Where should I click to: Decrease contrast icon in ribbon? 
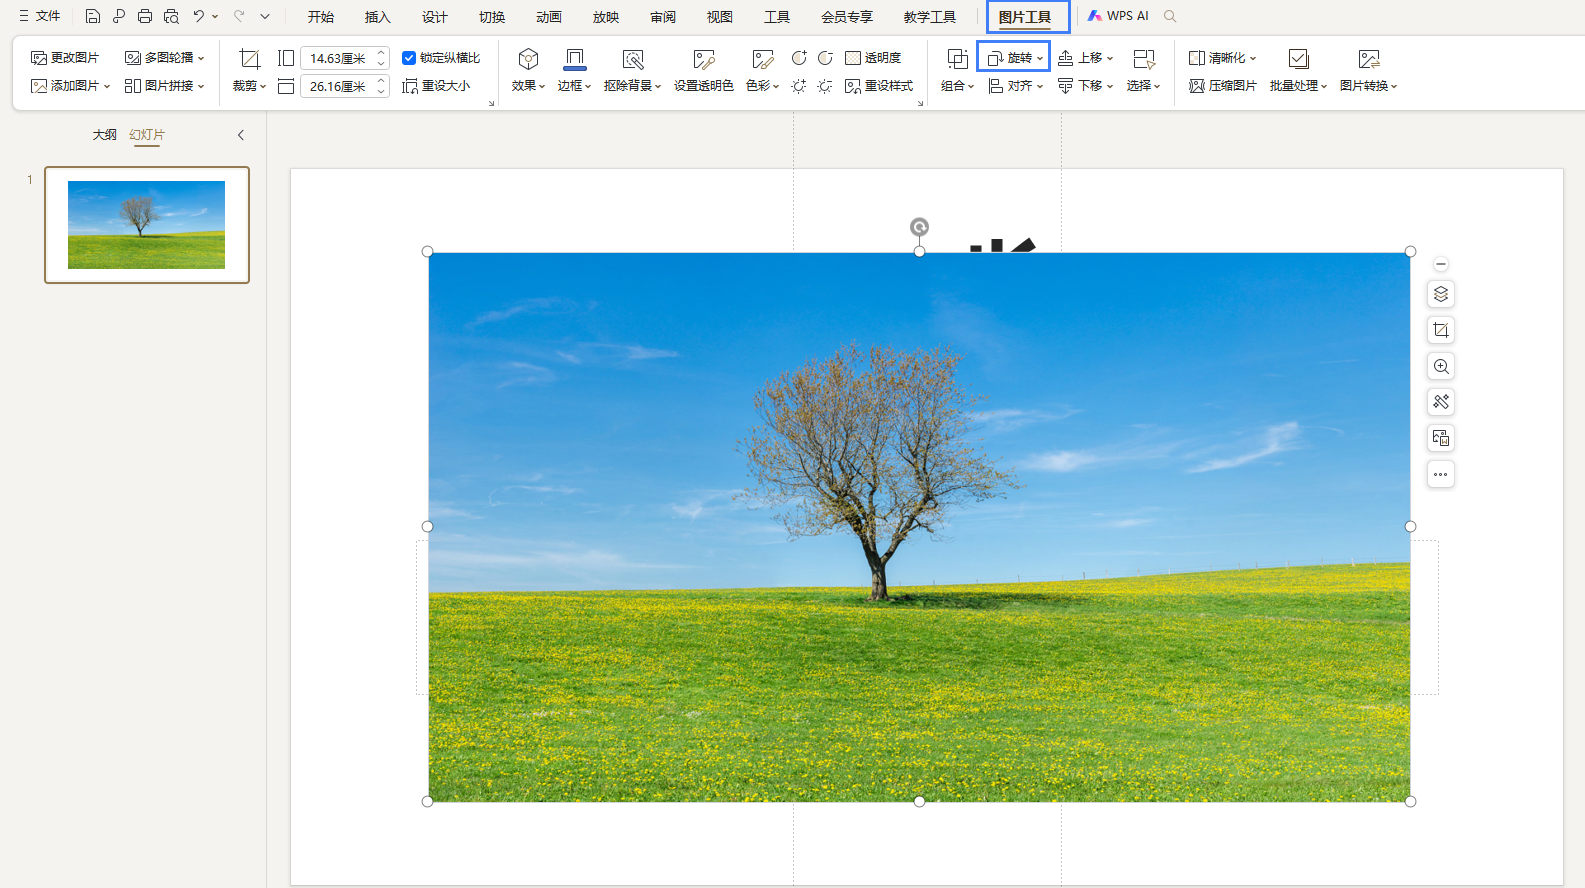tap(825, 58)
